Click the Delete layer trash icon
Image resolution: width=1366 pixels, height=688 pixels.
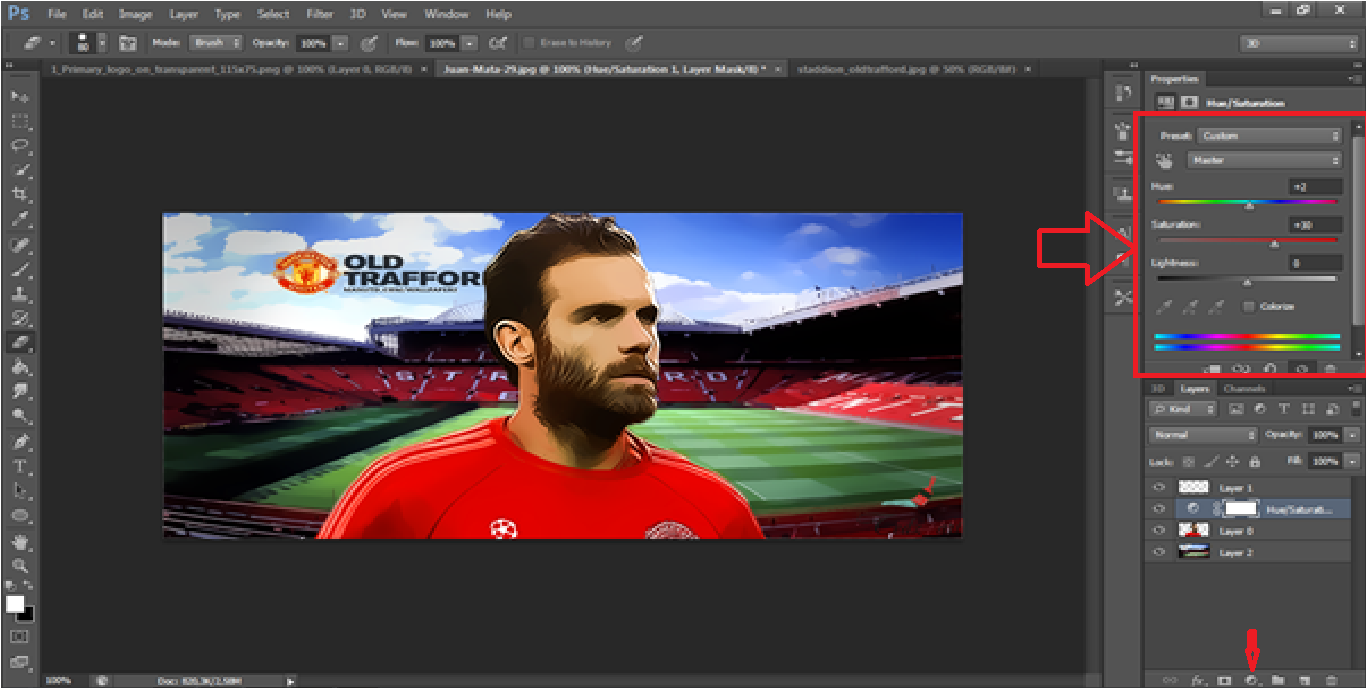1331,680
